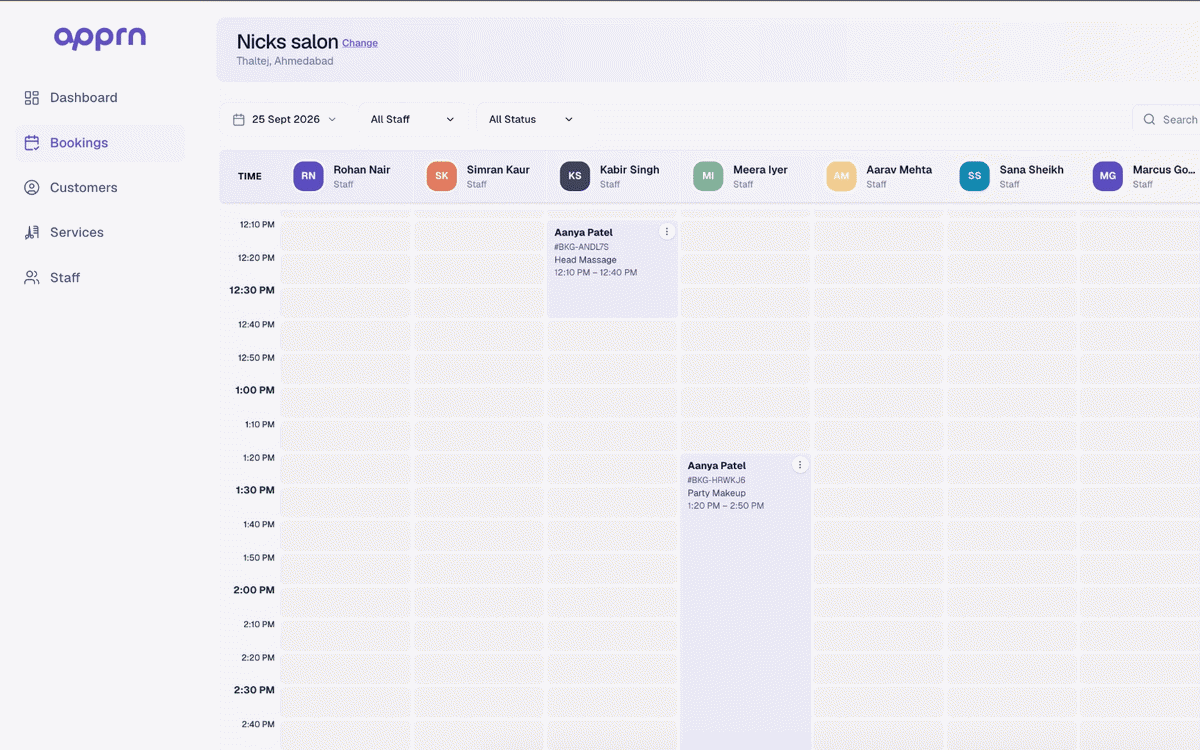The image size is (1200, 750).
Task: Select Aarav Mehta's 1:30 PM slot
Action: pos(879,502)
